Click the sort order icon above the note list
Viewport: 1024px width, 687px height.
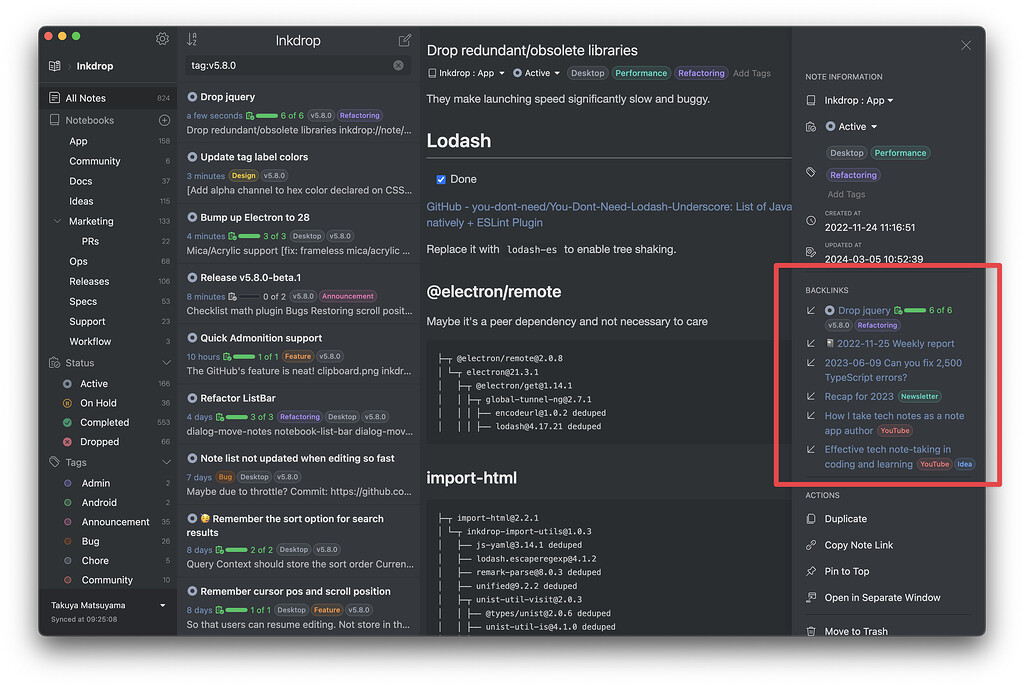pyautogui.click(x=190, y=39)
